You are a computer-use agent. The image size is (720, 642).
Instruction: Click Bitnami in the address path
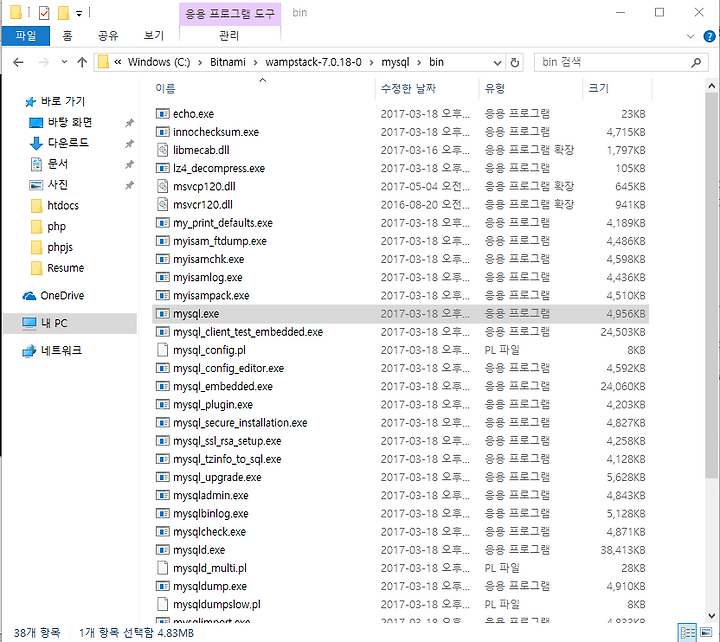[x=228, y=62]
